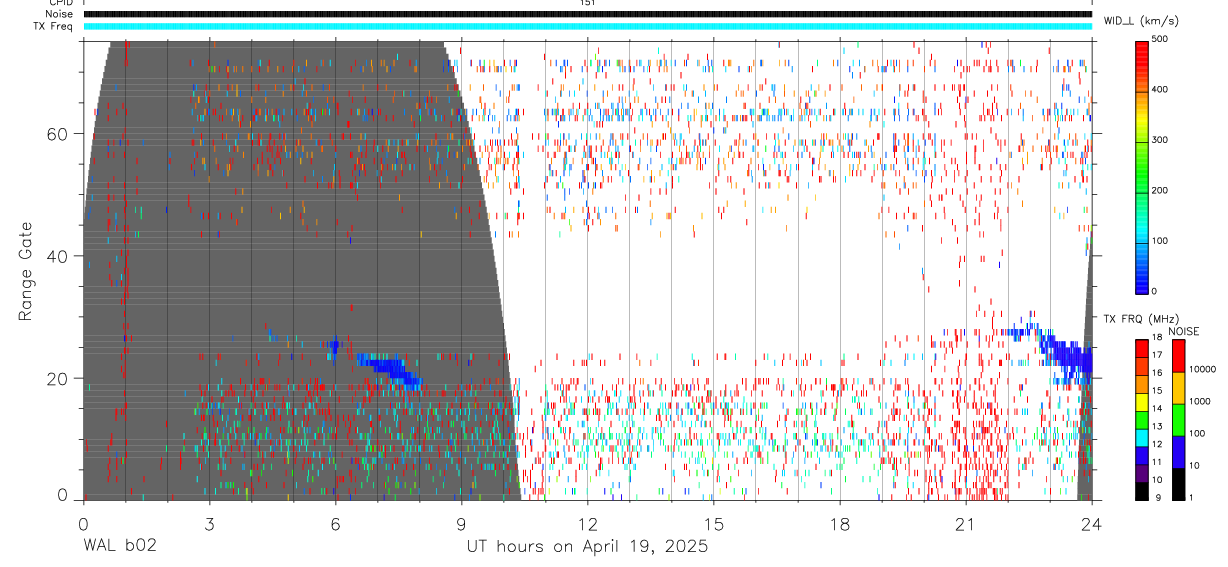Click the 'TX Freq' row label
The height and width of the screenshot is (567, 1228).
tap(54, 26)
